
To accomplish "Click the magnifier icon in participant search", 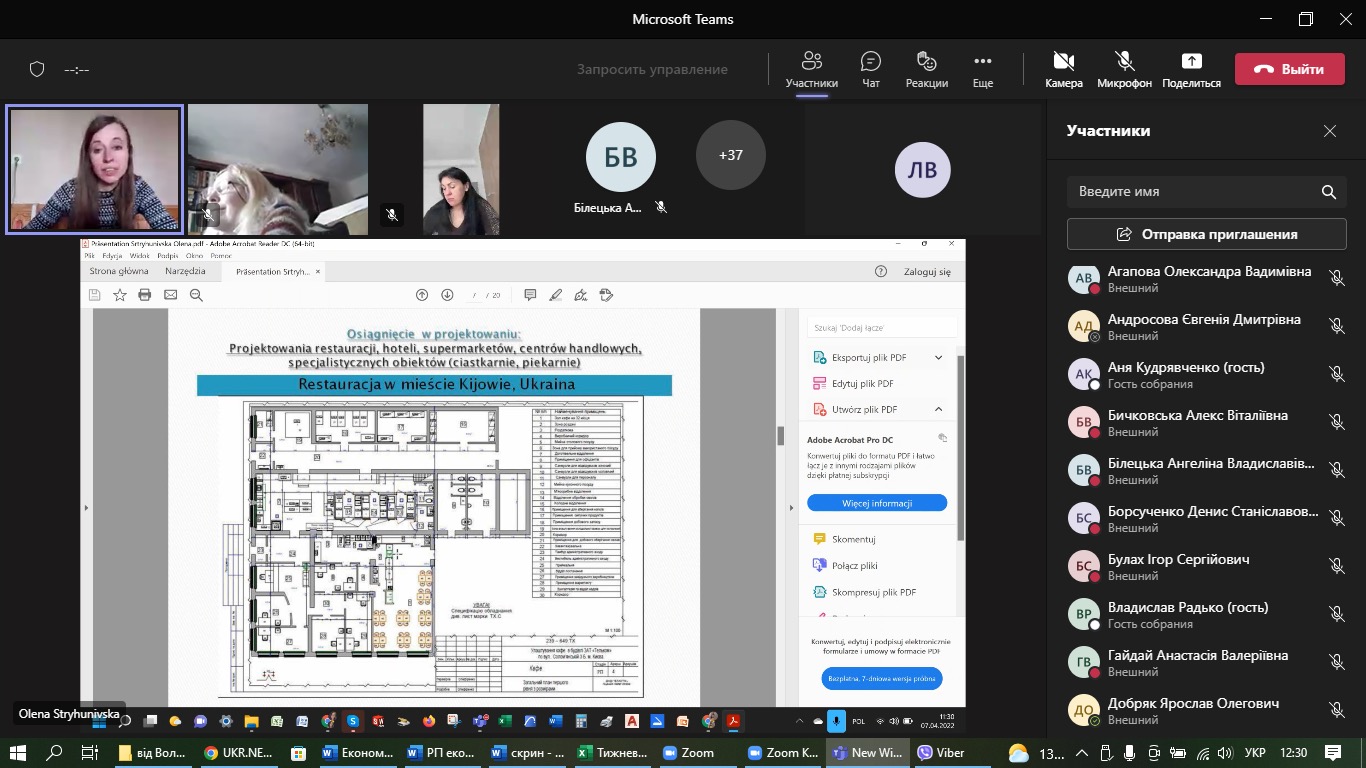I will (x=1328, y=191).
